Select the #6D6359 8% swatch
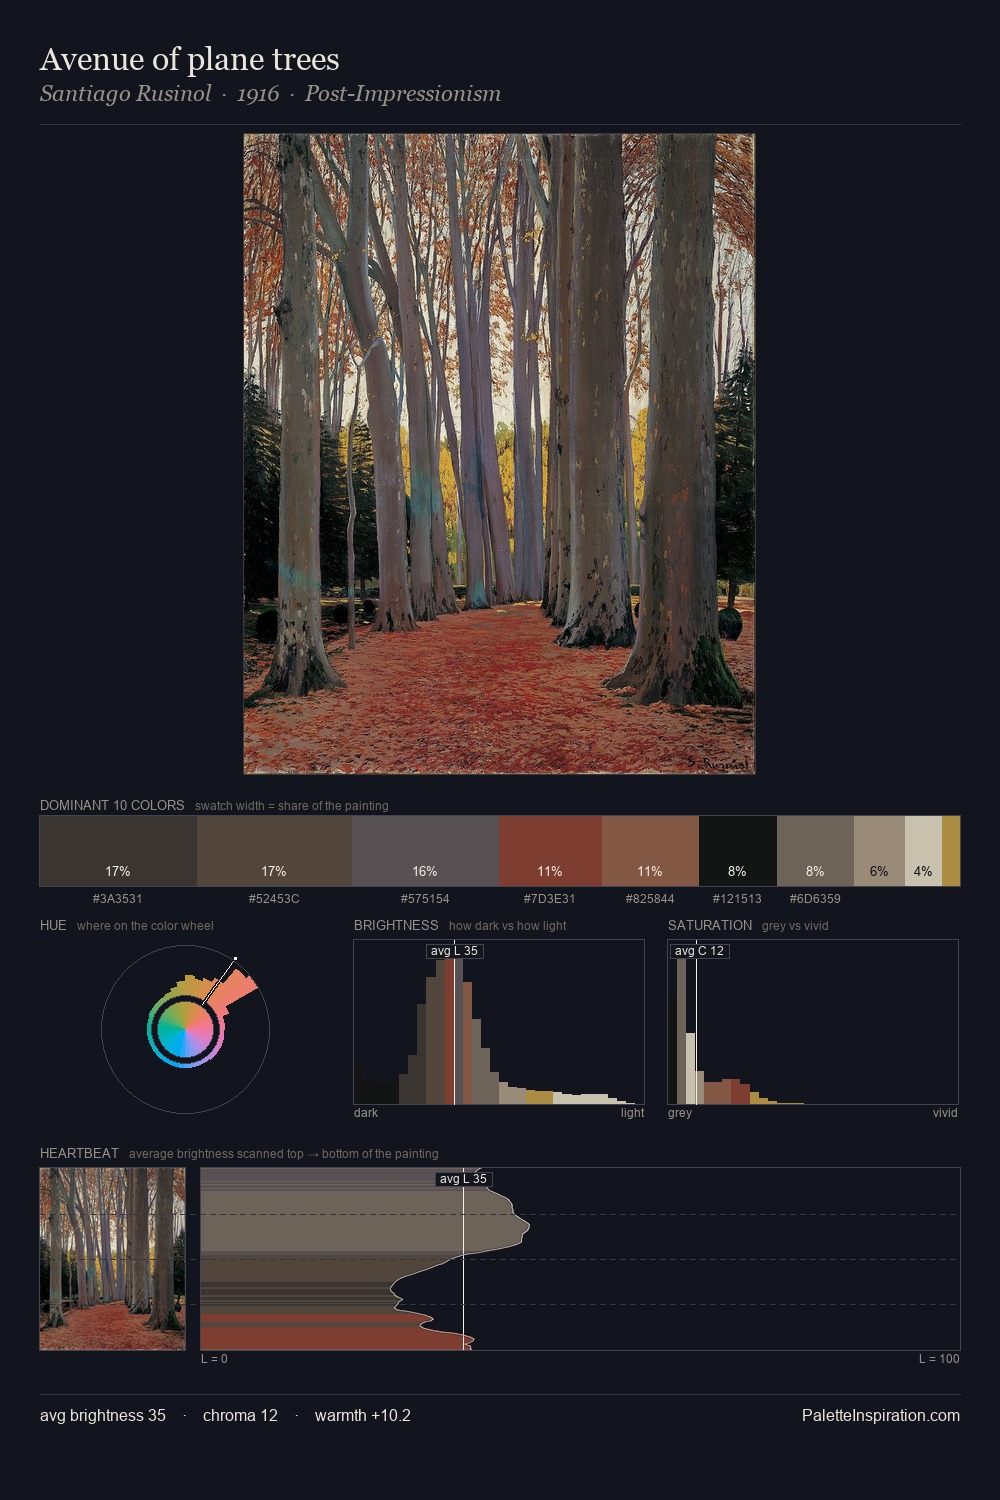The image size is (1000, 1500). coord(815,851)
